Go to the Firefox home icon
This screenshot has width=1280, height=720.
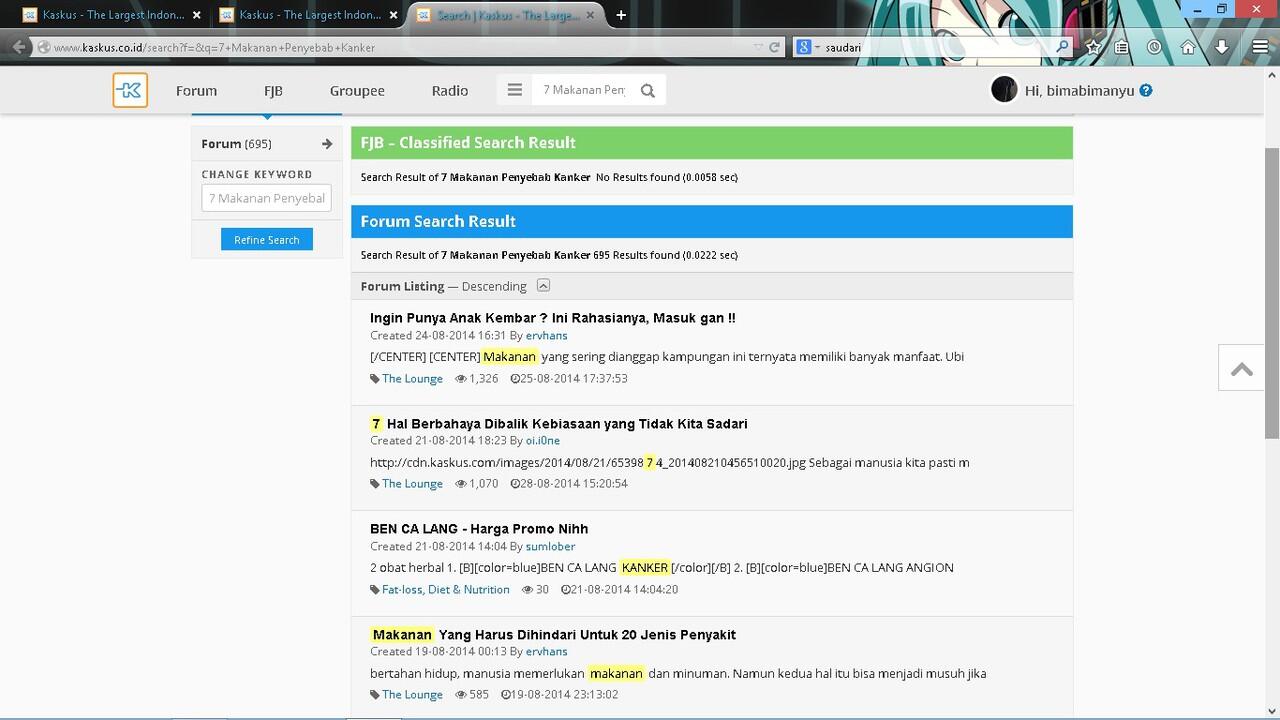point(1188,47)
